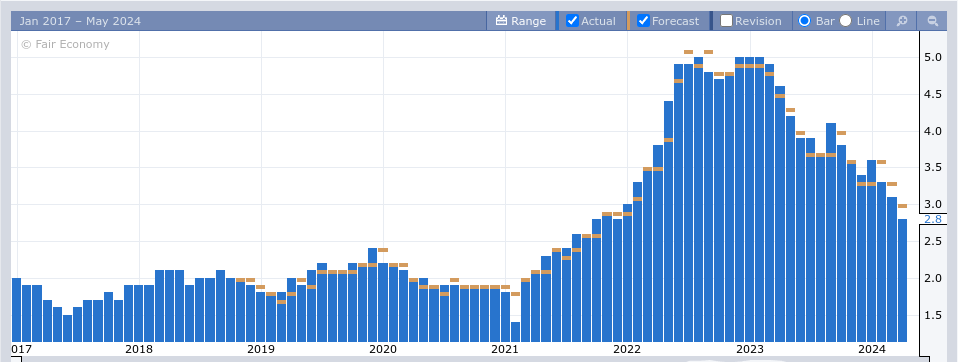Click the blue 2.8 current value label
This screenshot has width=958, height=362.
coord(932,219)
